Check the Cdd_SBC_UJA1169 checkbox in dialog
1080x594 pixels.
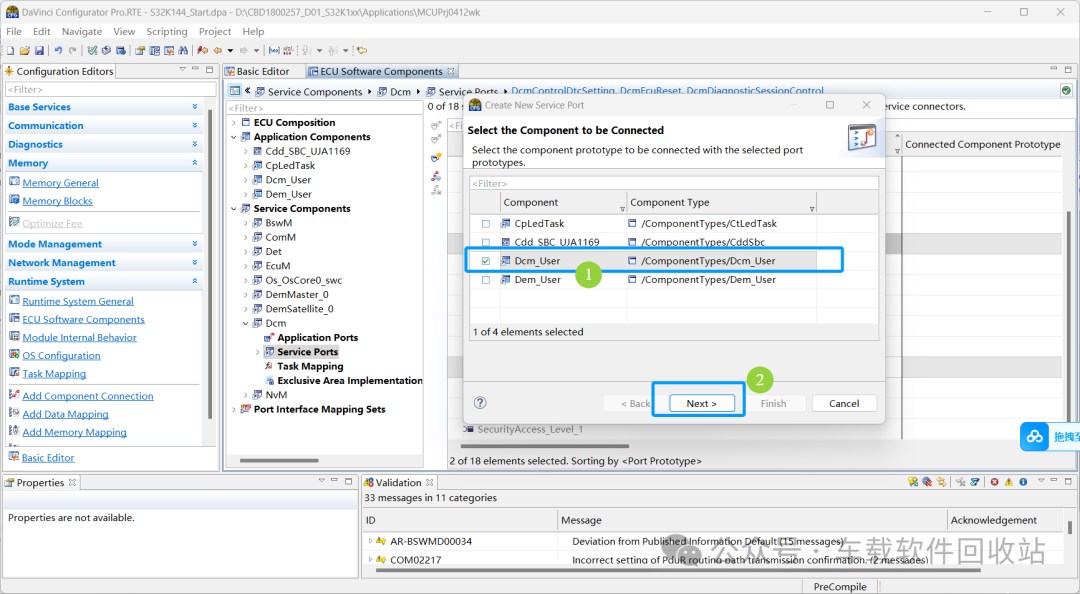tap(486, 243)
